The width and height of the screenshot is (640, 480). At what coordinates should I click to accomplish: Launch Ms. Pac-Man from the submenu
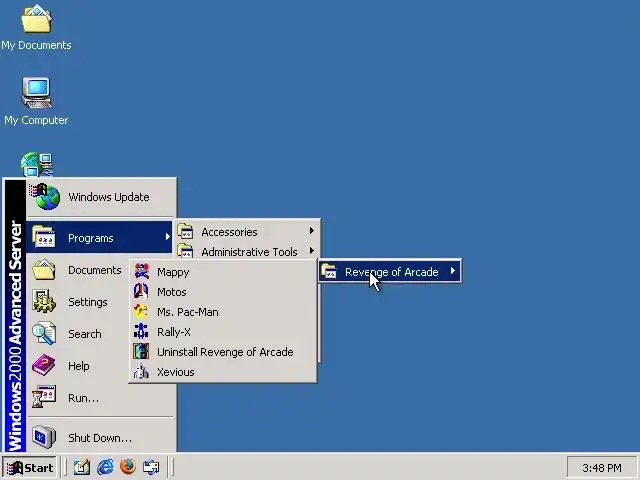point(223,312)
